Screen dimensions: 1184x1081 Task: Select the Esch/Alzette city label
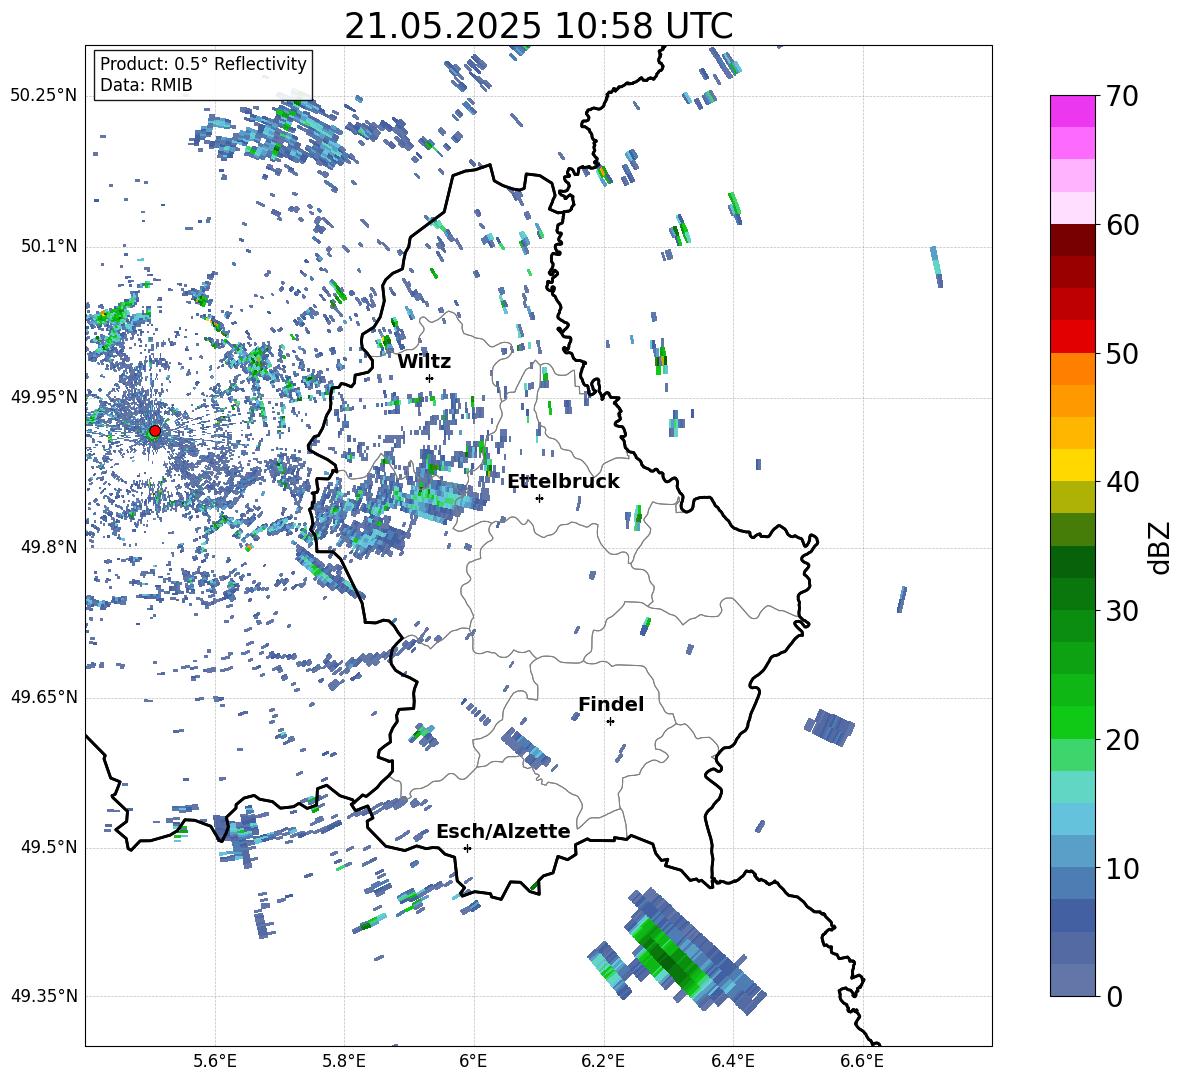[x=503, y=831]
